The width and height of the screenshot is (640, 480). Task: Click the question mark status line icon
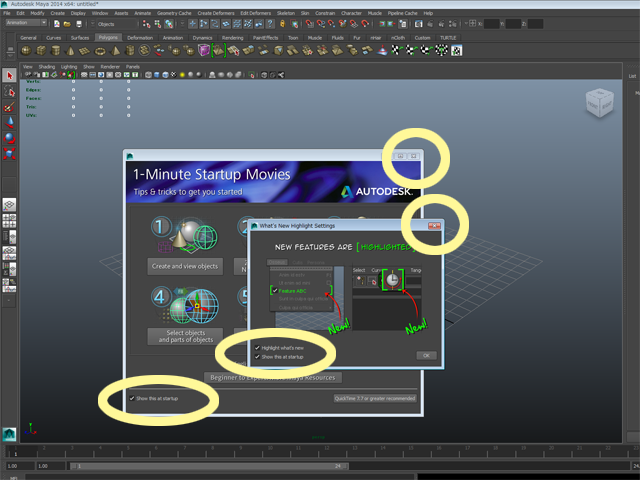(270, 24)
